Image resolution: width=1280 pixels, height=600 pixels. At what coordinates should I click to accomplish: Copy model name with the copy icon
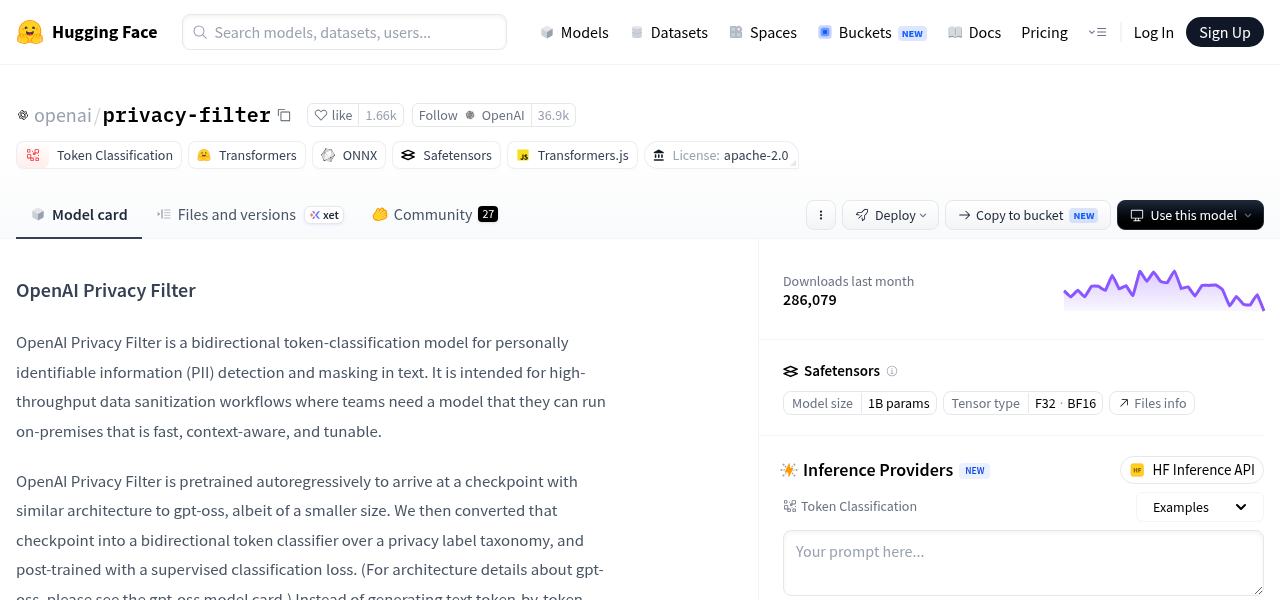[284, 115]
